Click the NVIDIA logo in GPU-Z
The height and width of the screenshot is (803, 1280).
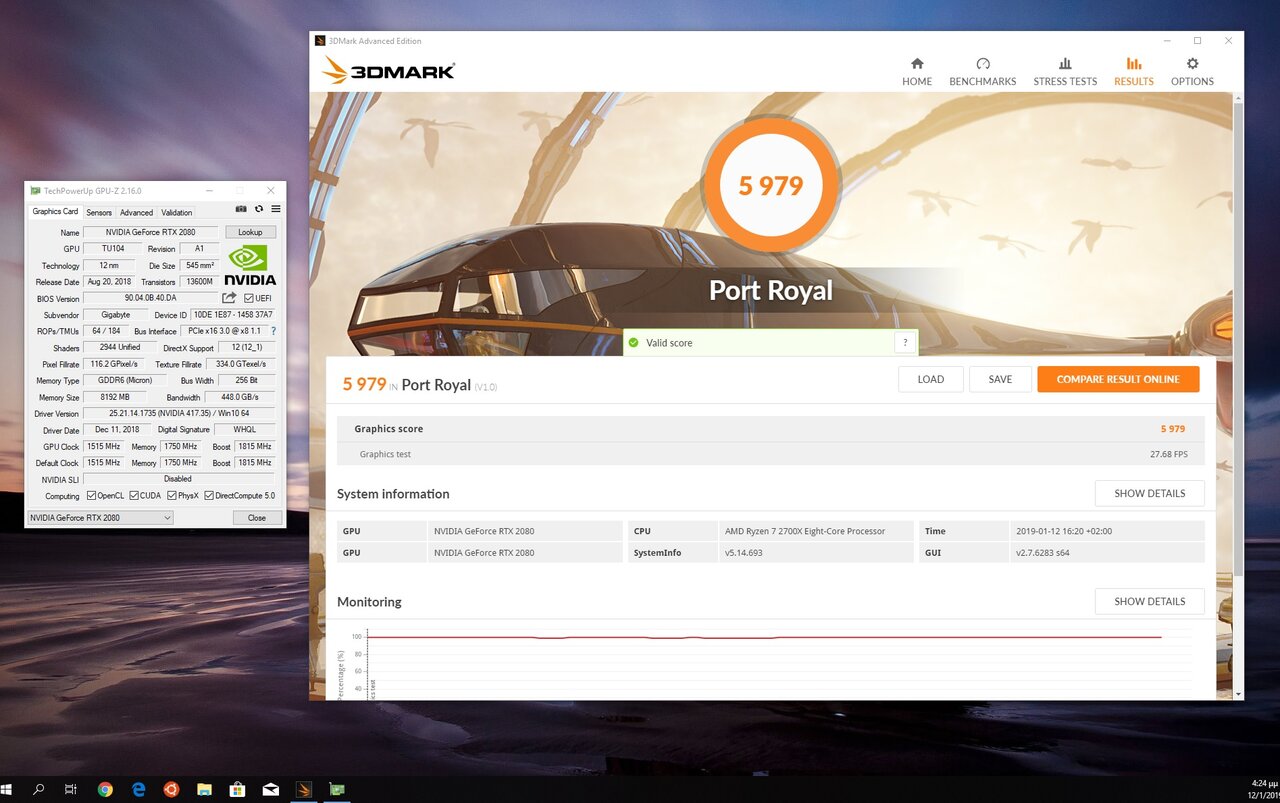pyautogui.click(x=250, y=265)
